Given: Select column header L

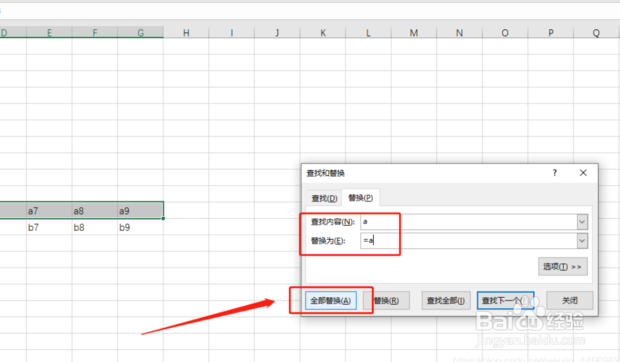Looking at the screenshot, I should (x=368, y=32).
